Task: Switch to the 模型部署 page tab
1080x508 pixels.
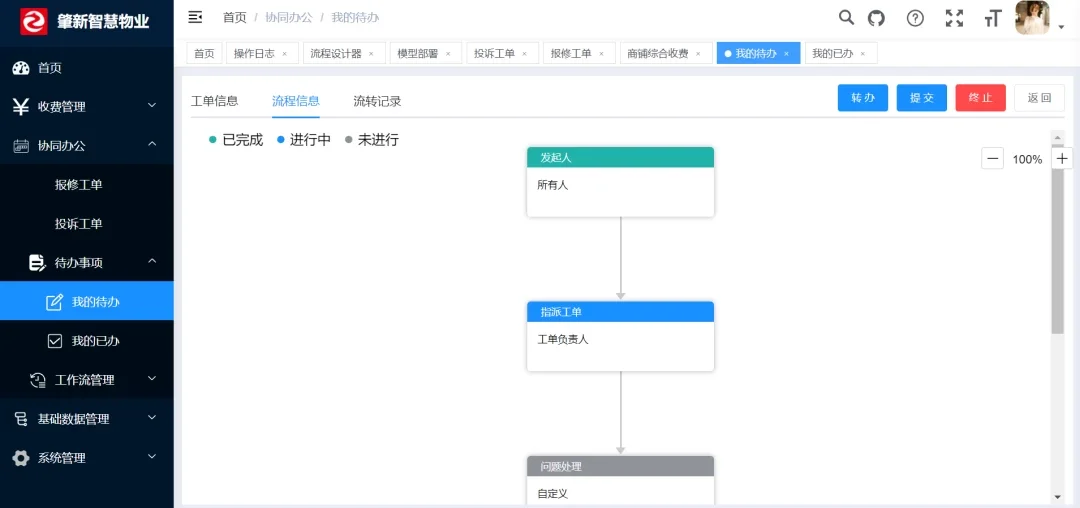Action: click(424, 53)
